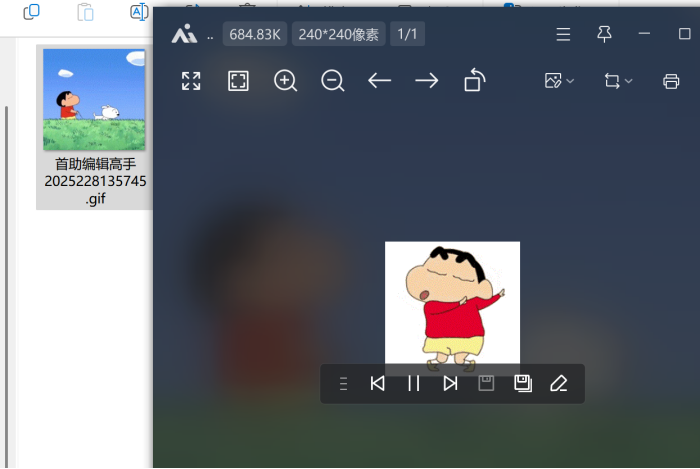Click the Explorer vertical scrollbar
The image size is (700, 469).
tap(6, 286)
